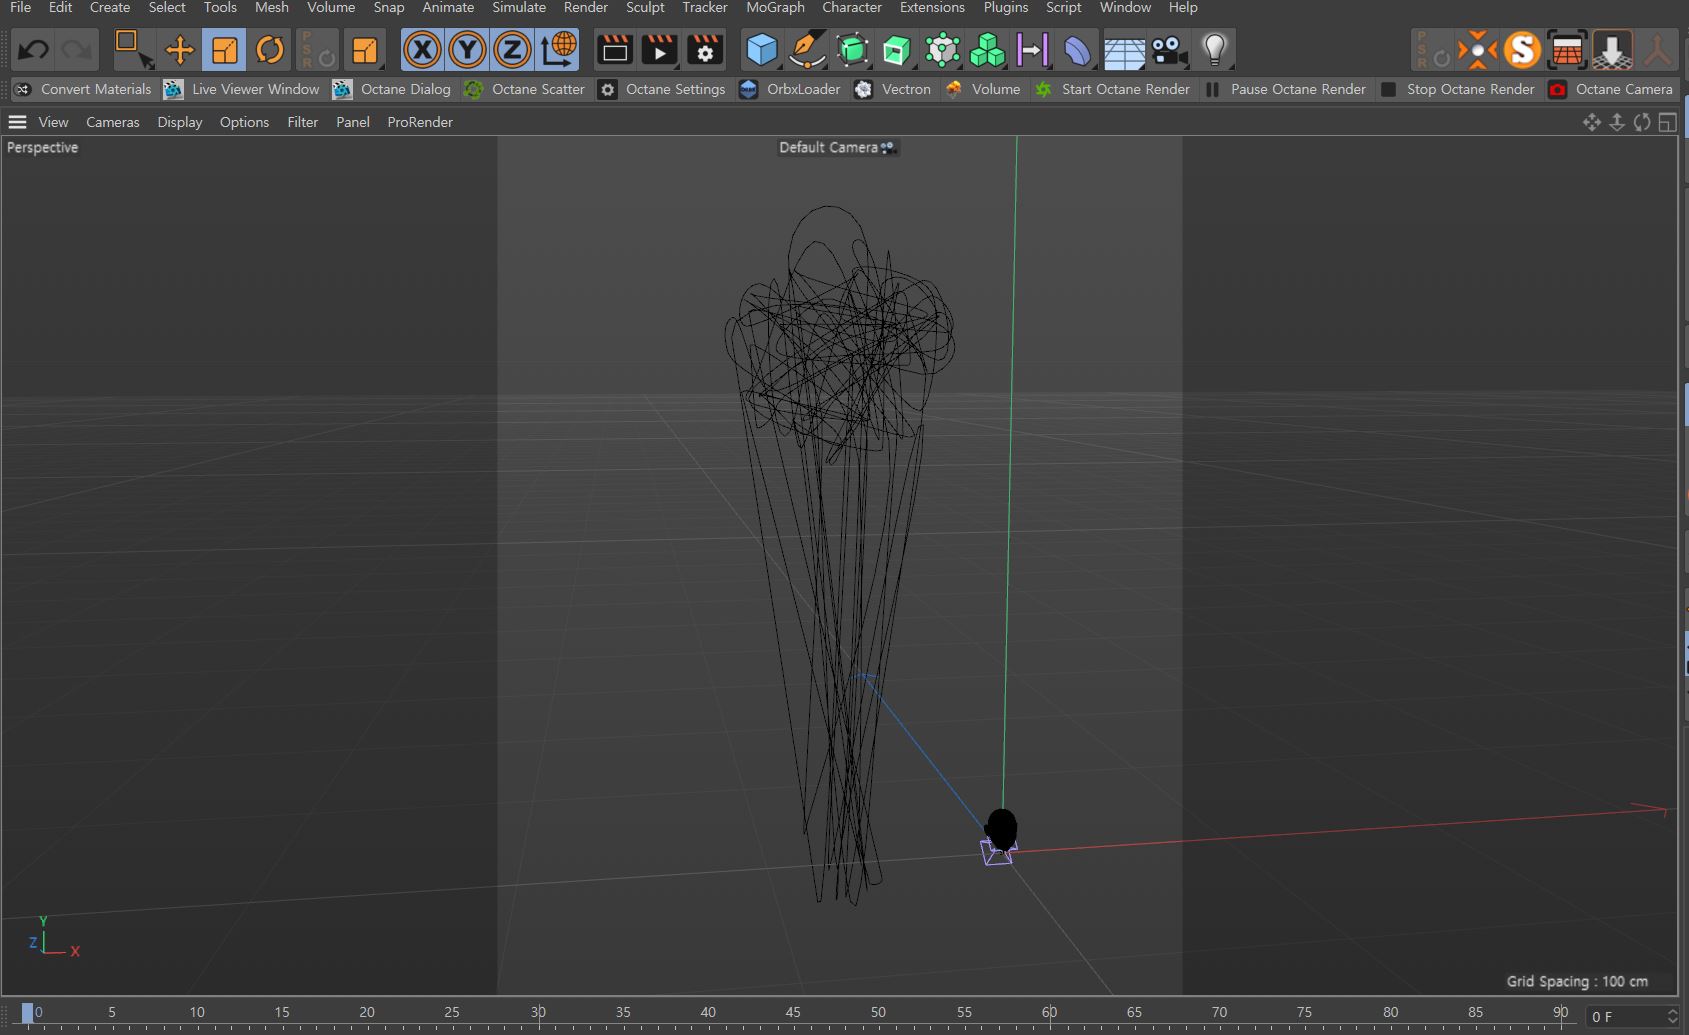Open the Live Viewer Window

[255, 89]
